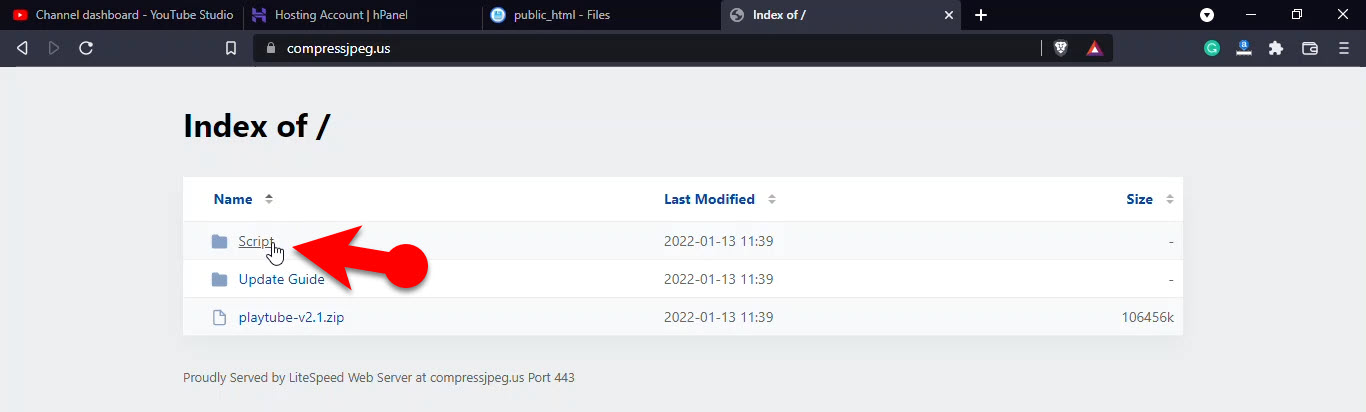Open a new browser tab
1366x412 pixels.
click(981, 15)
